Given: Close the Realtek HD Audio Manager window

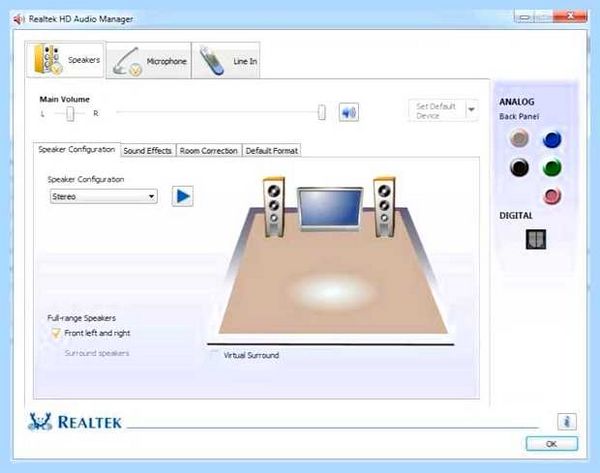Looking at the screenshot, I should 570,16.
